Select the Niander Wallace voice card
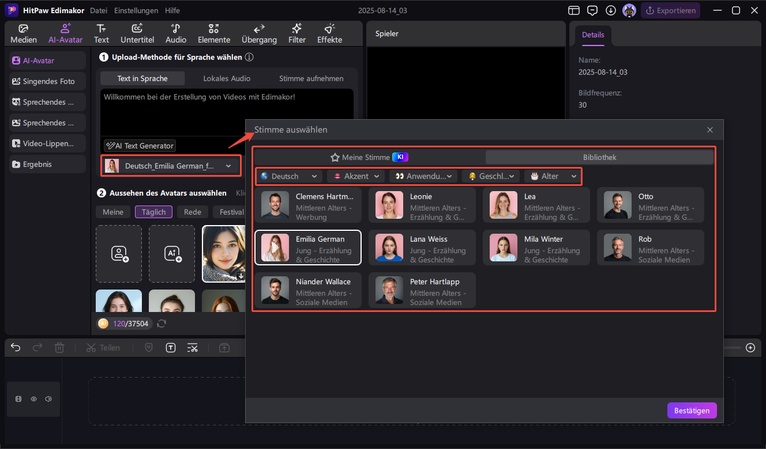Viewport: 766px width, 449px height. coord(308,290)
